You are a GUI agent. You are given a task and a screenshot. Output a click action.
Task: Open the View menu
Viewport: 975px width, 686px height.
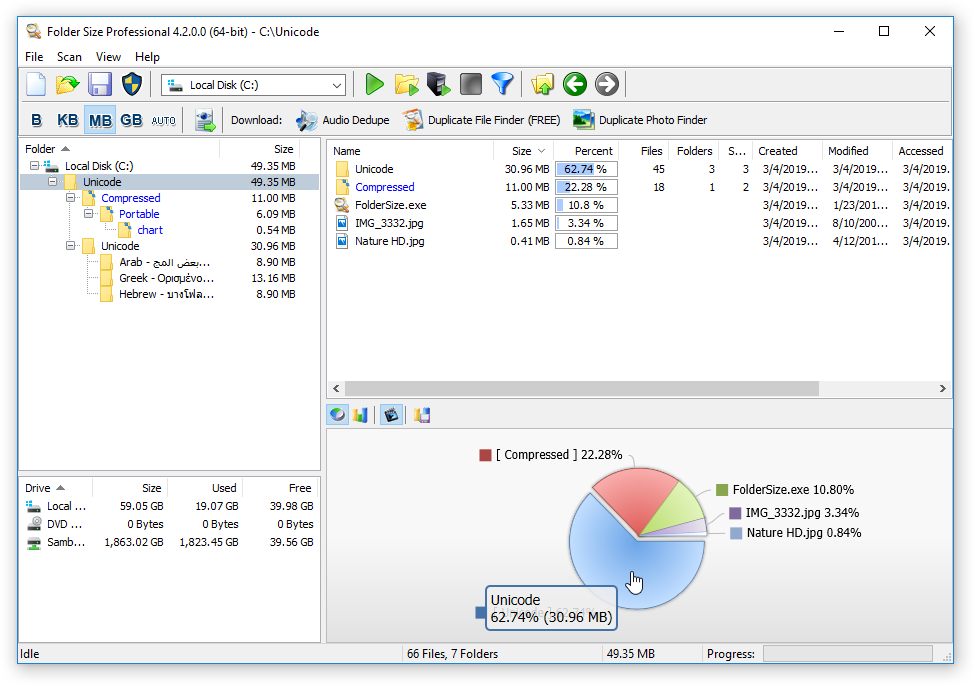pos(108,57)
